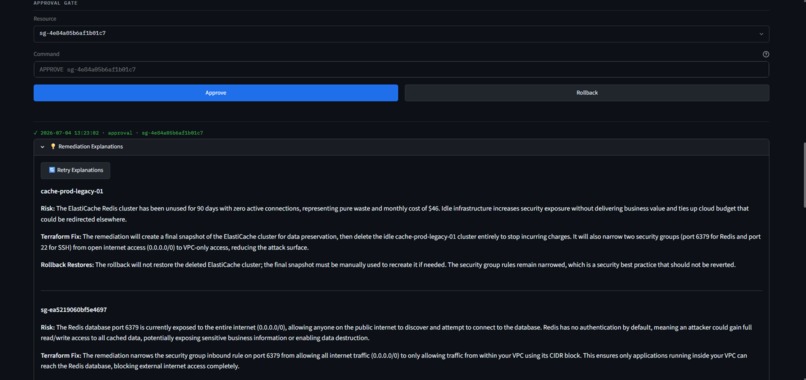Click the Rollback button
Viewport: 806px width, 380px height.
(x=587, y=93)
